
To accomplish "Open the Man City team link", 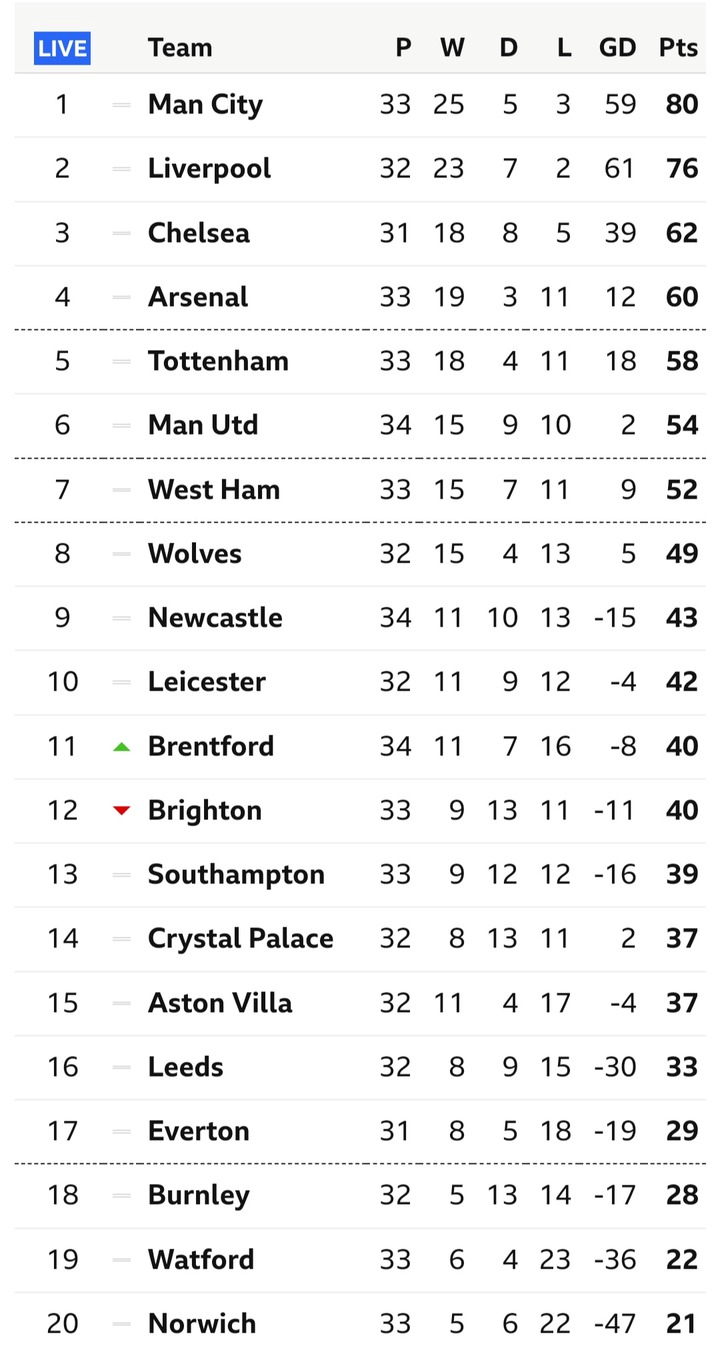I will pyautogui.click(x=205, y=104).
